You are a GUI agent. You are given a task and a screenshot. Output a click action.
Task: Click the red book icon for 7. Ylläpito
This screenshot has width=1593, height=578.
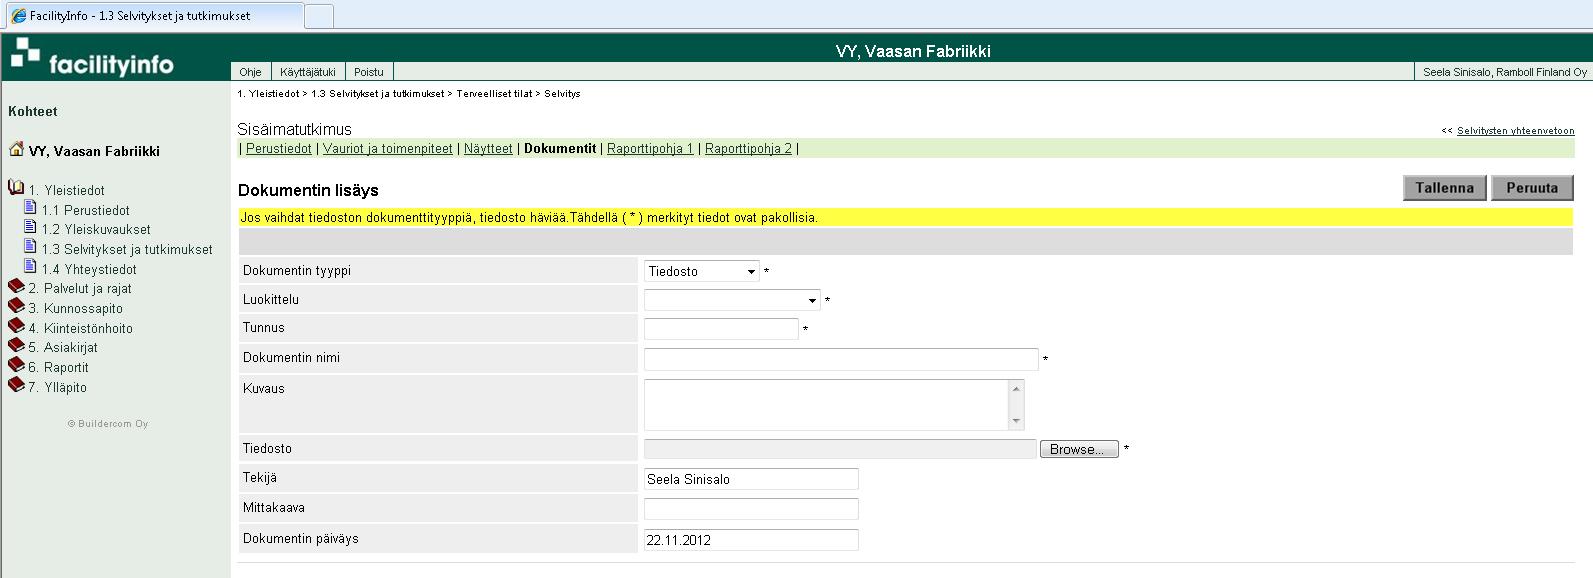coord(16,385)
